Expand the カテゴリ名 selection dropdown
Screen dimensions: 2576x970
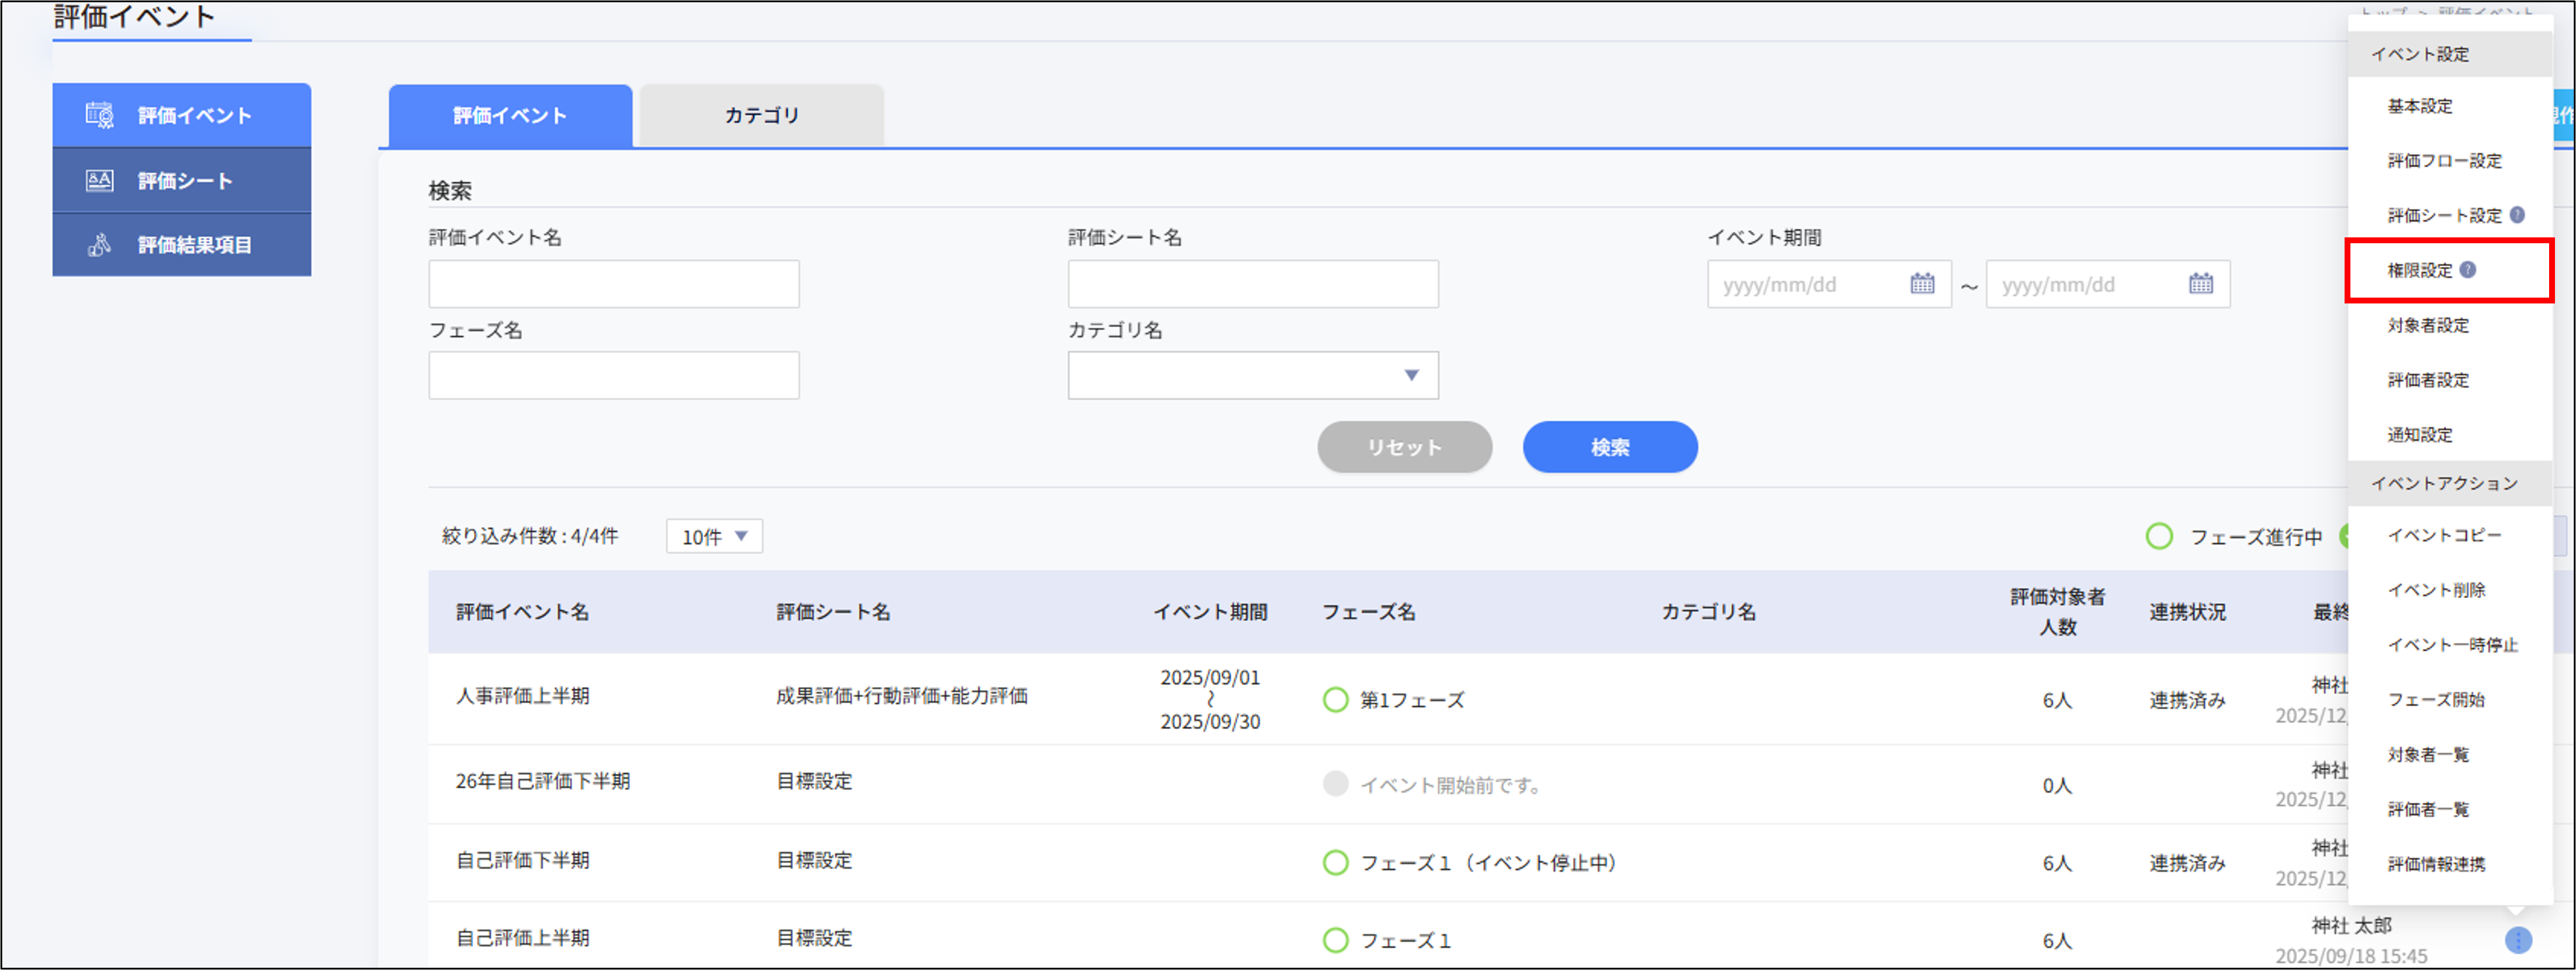pos(1253,375)
